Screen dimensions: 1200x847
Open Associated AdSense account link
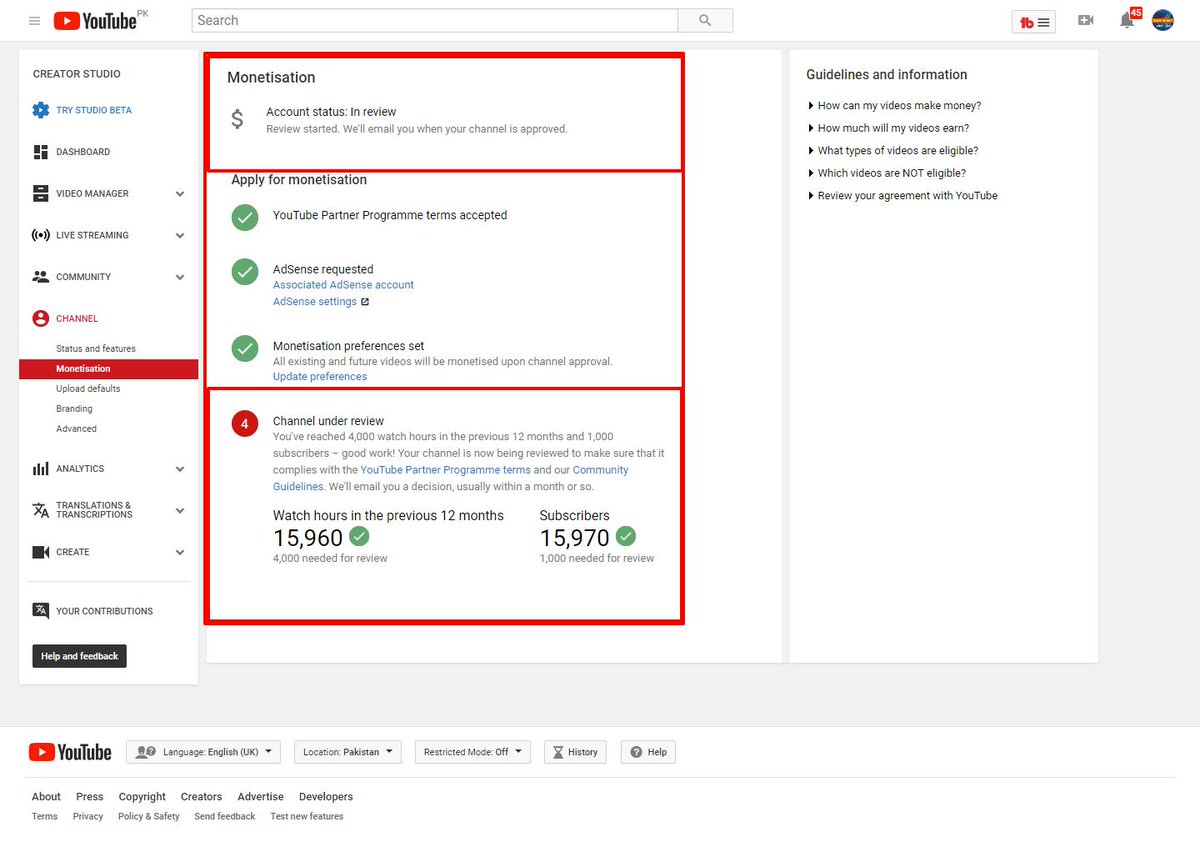pyautogui.click(x=343, y=285)
